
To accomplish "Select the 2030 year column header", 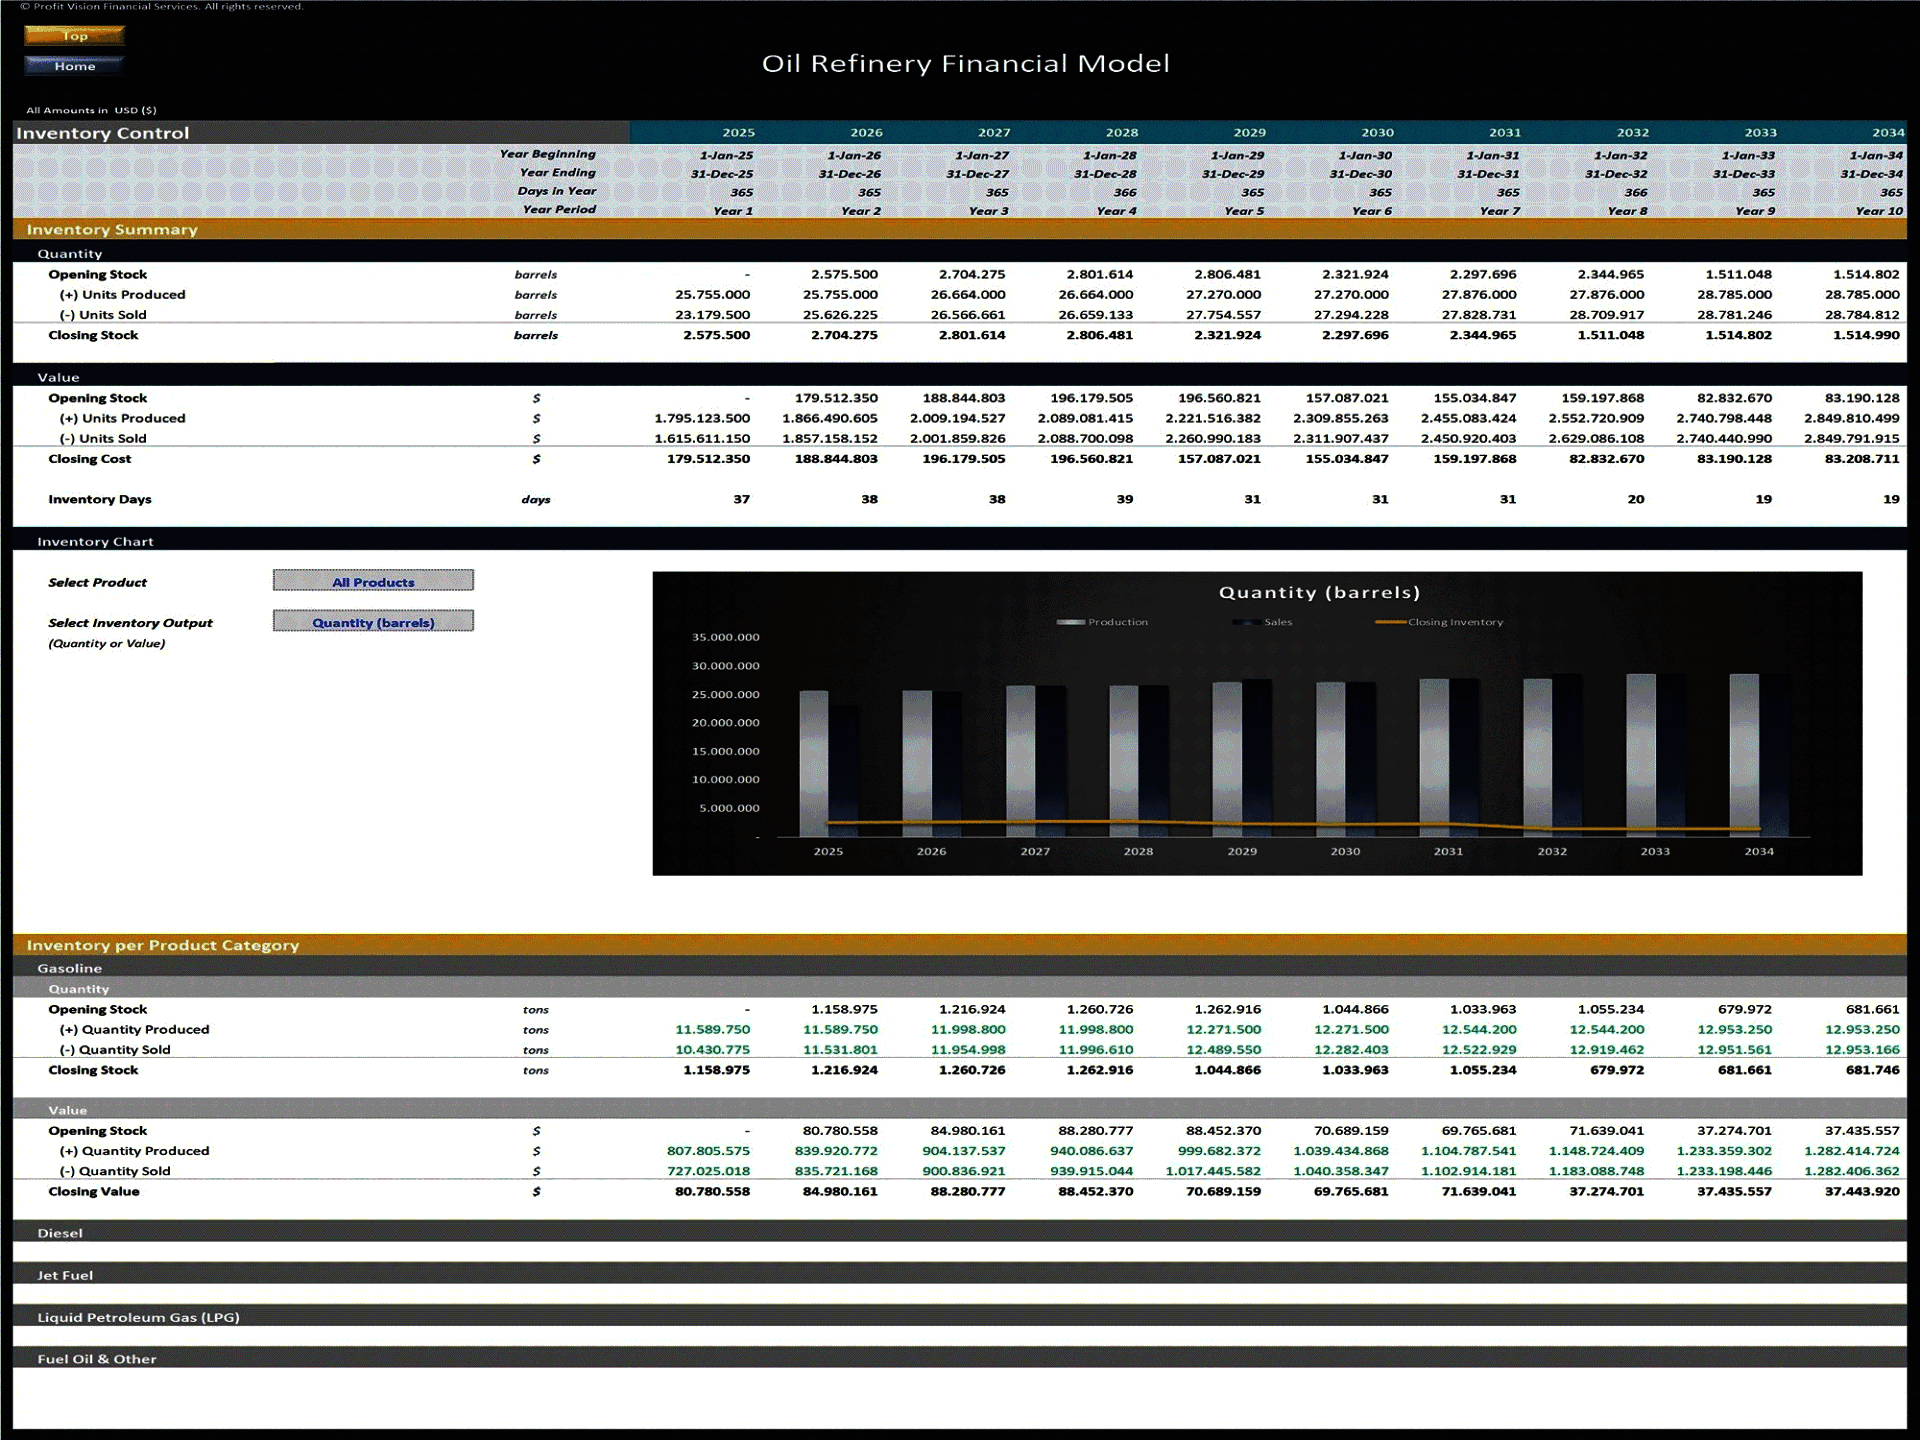I will (1377, 132).
